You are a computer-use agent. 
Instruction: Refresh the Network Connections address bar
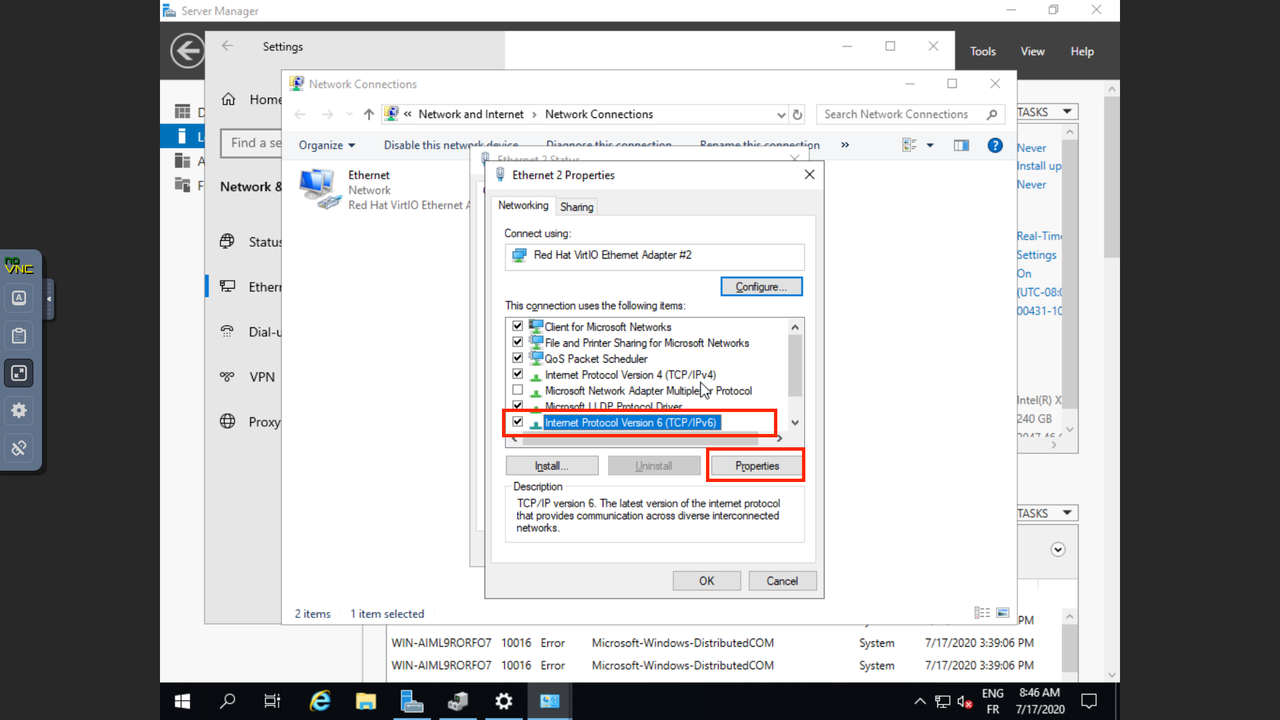pos(797,114)
